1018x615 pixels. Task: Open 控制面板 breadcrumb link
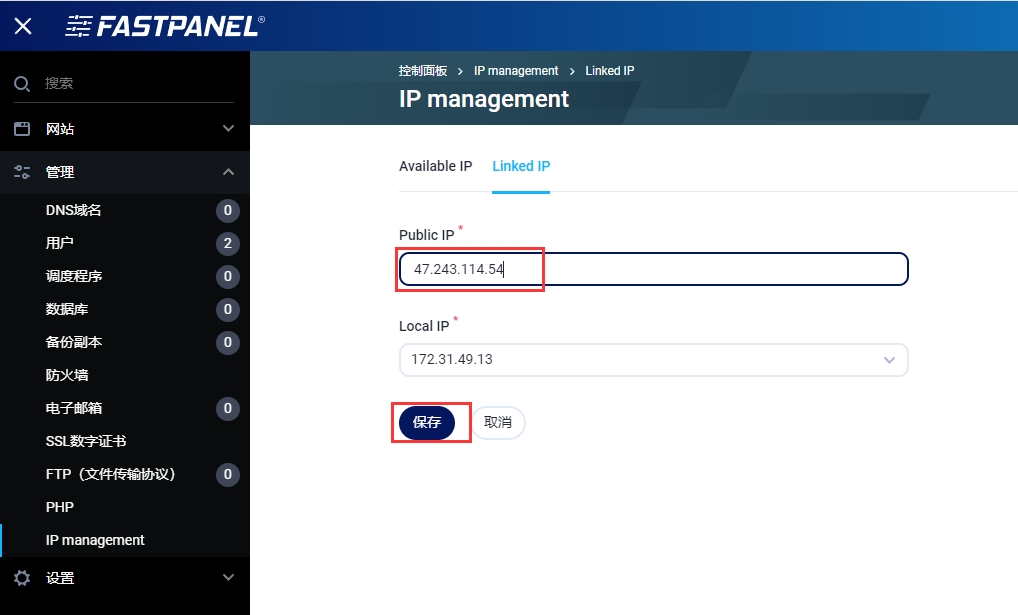pos(423,71)
